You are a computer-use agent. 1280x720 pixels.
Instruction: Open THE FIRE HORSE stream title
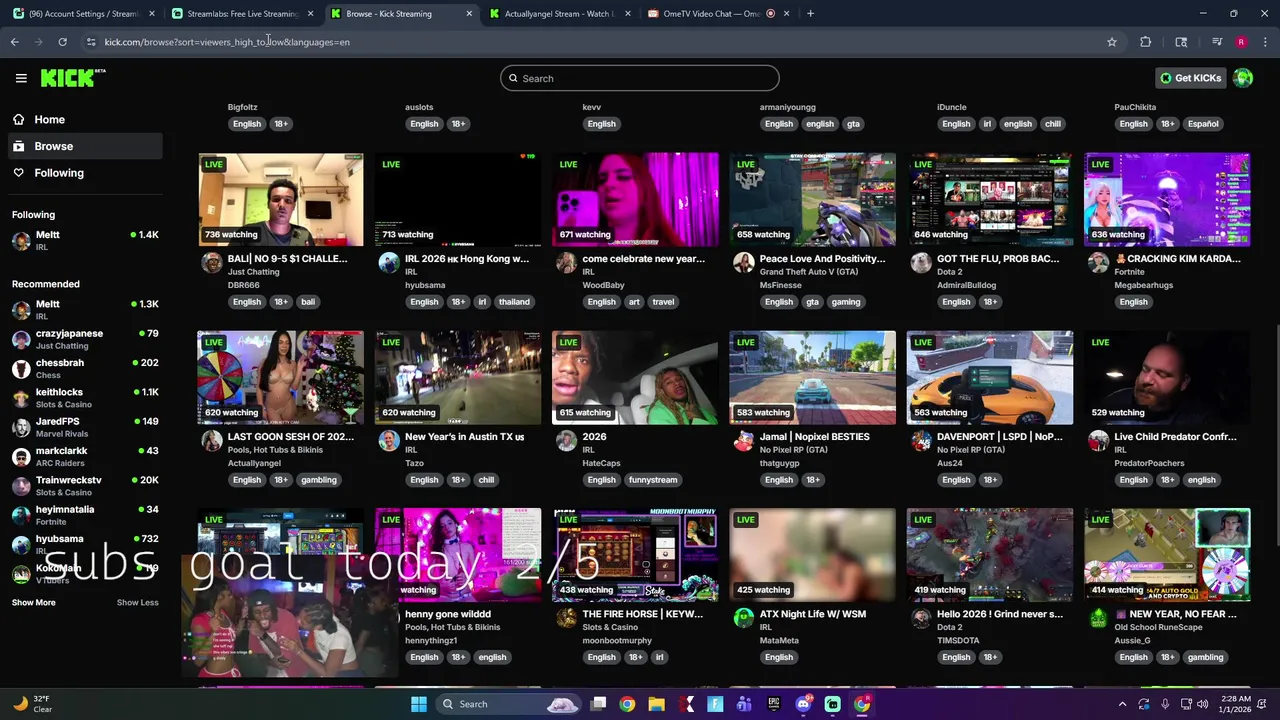643,614
